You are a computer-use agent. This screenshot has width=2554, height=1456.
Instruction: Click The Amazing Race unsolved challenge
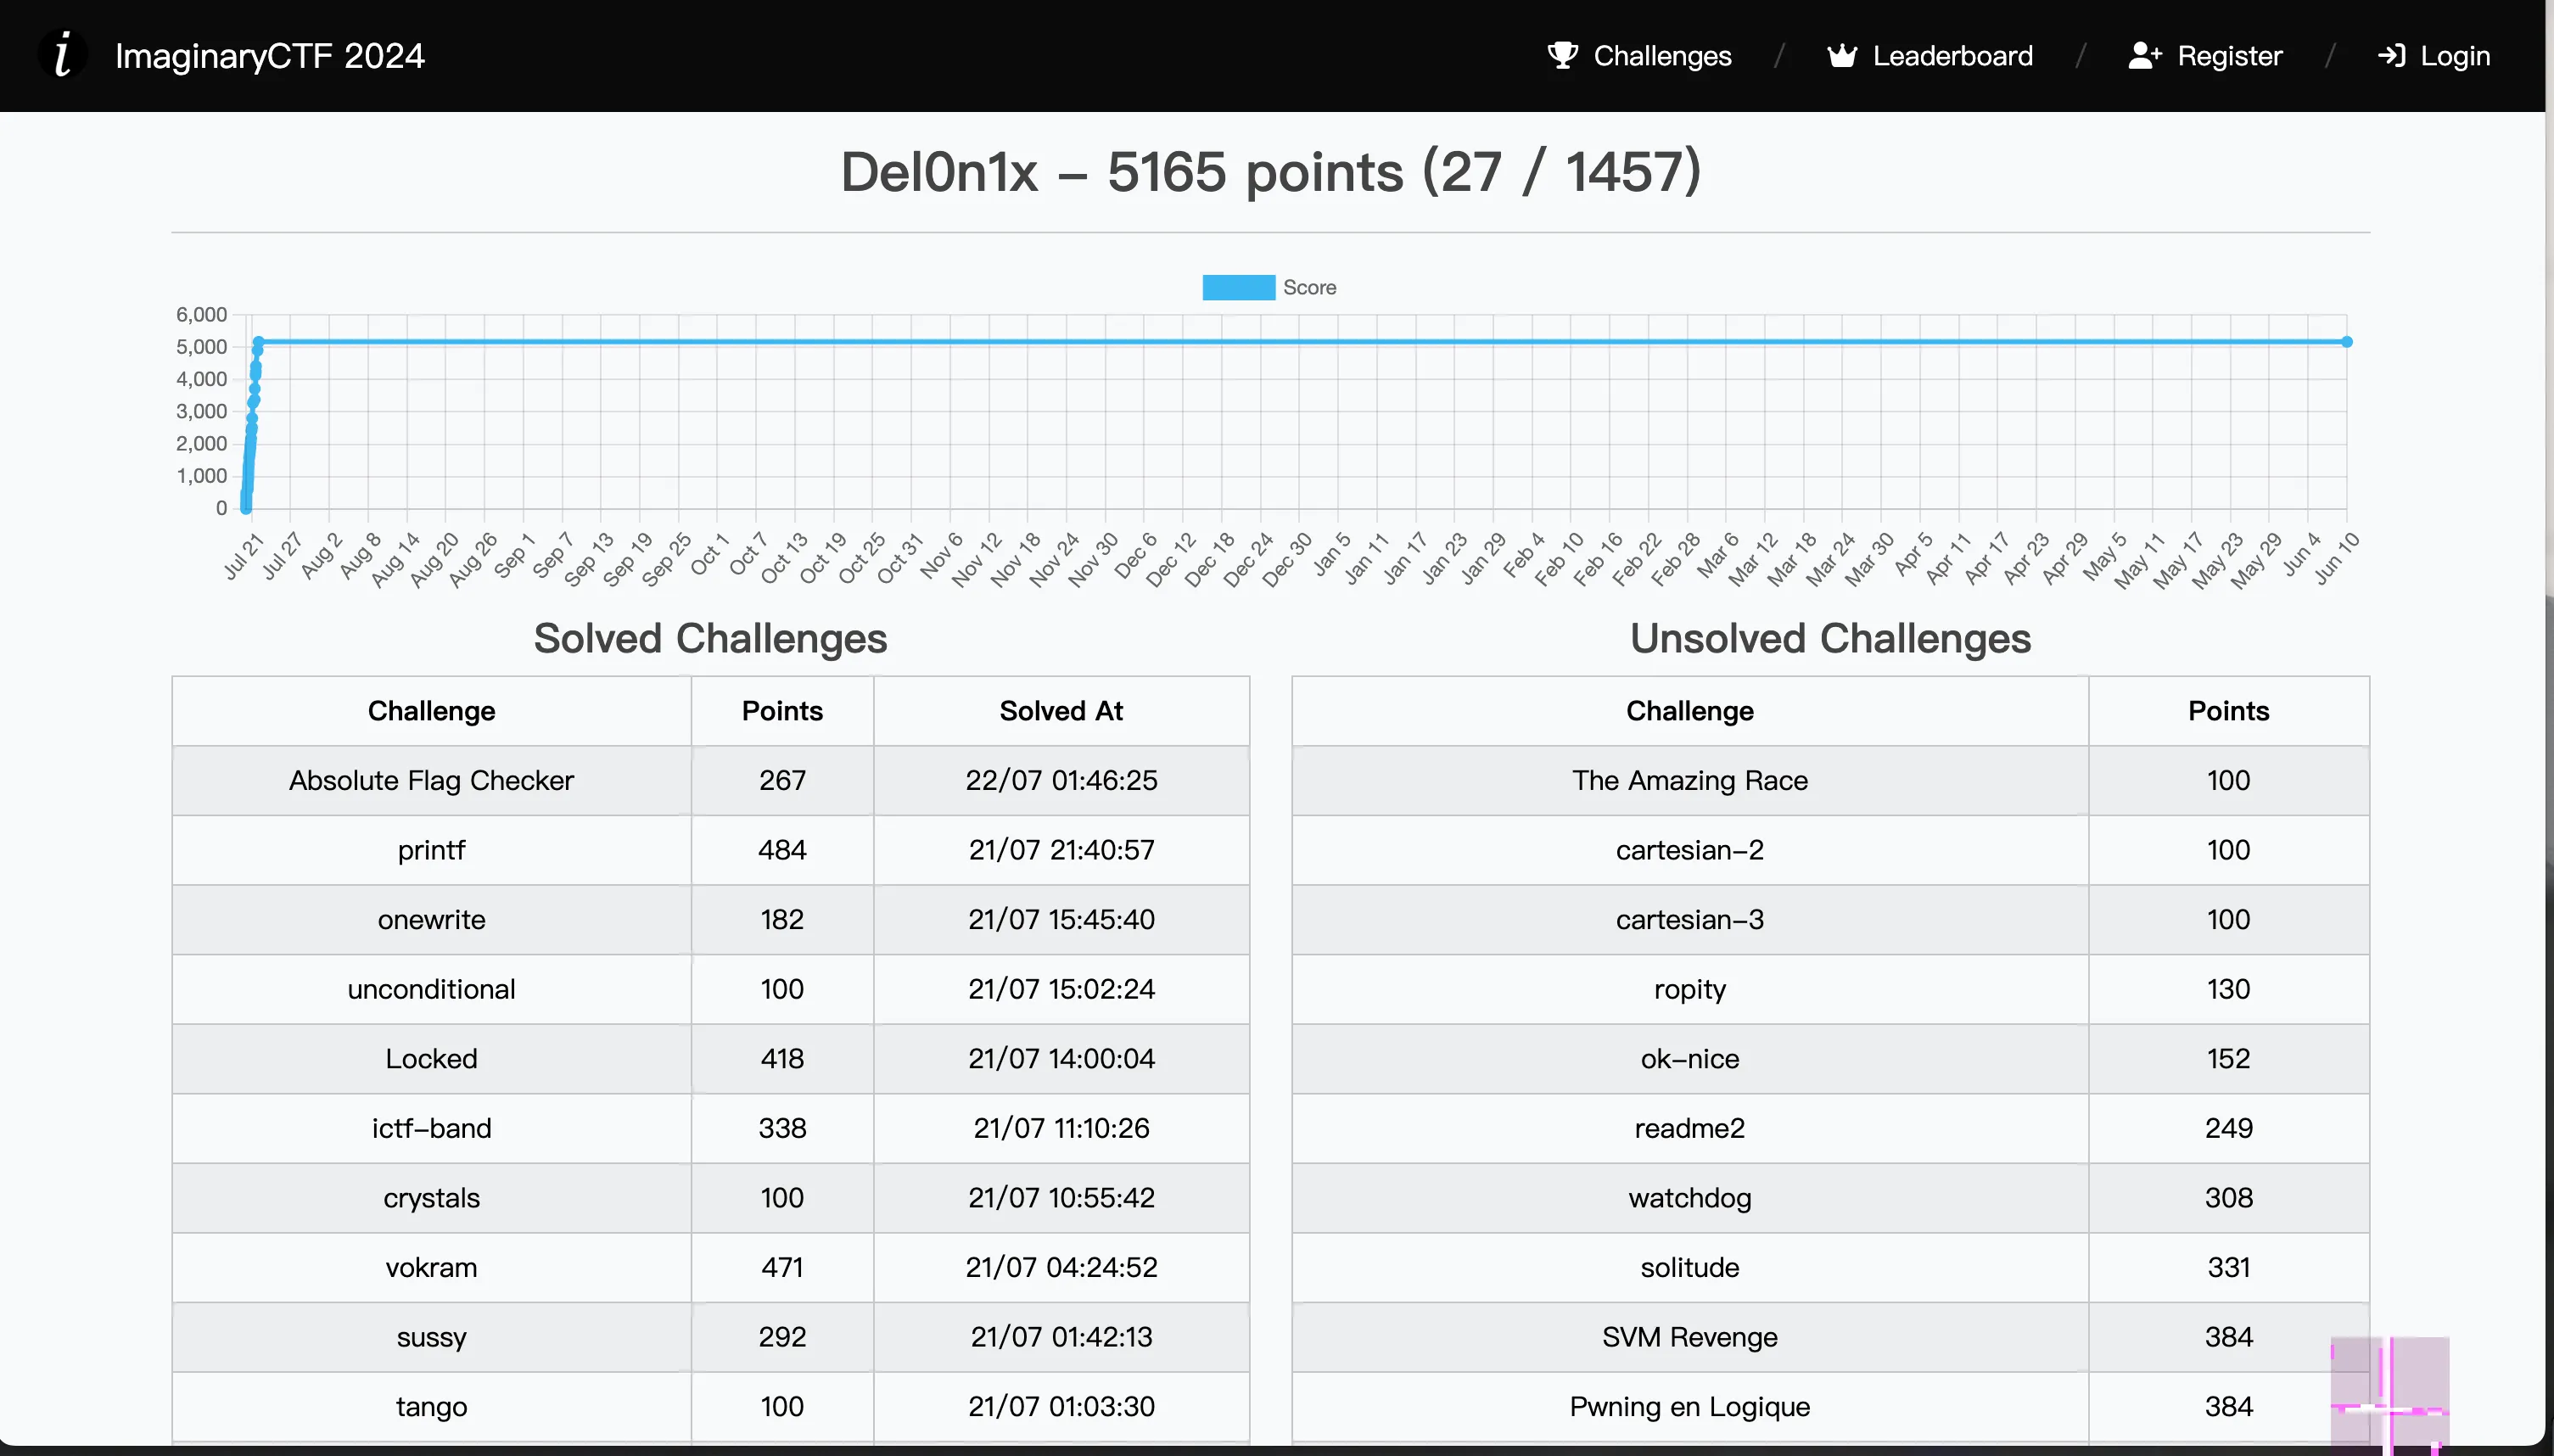pyautogui.click(x=1689, y=780)
